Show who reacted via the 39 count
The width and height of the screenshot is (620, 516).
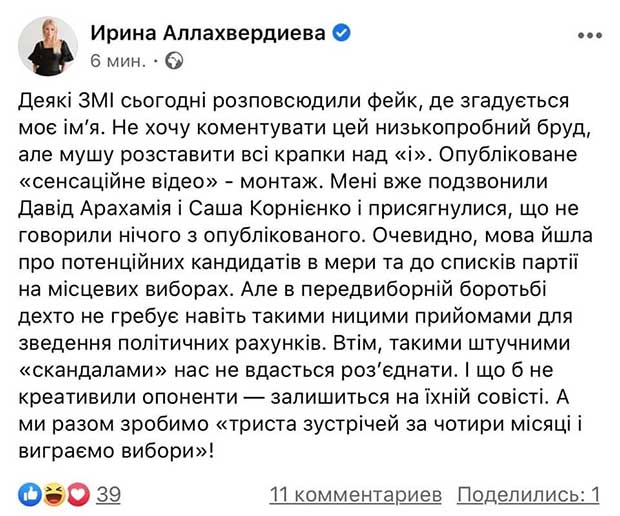click(108, 494)
